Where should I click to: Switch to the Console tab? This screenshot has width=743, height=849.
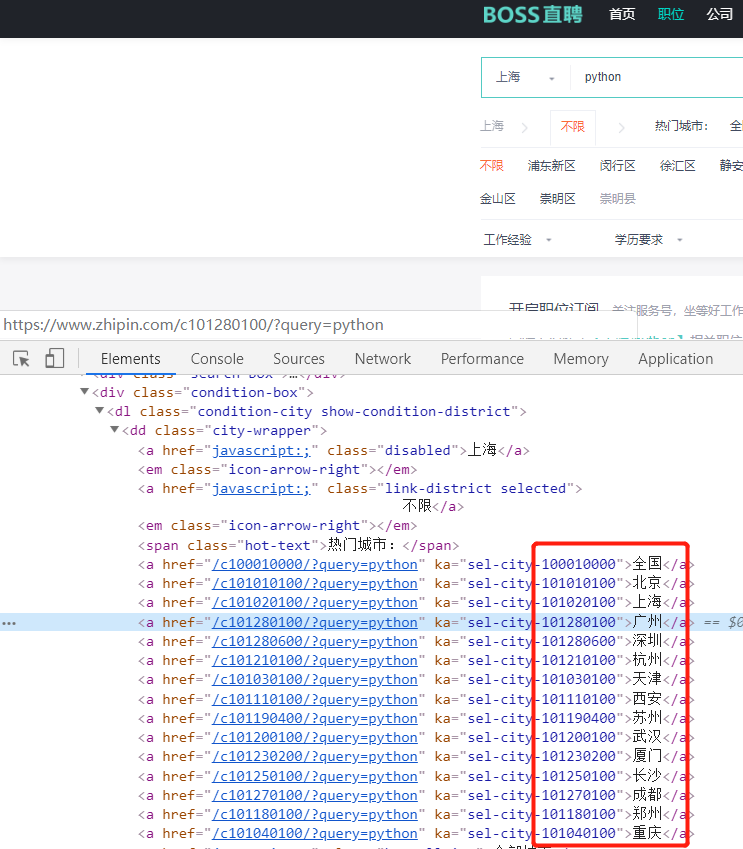point(217,359)
